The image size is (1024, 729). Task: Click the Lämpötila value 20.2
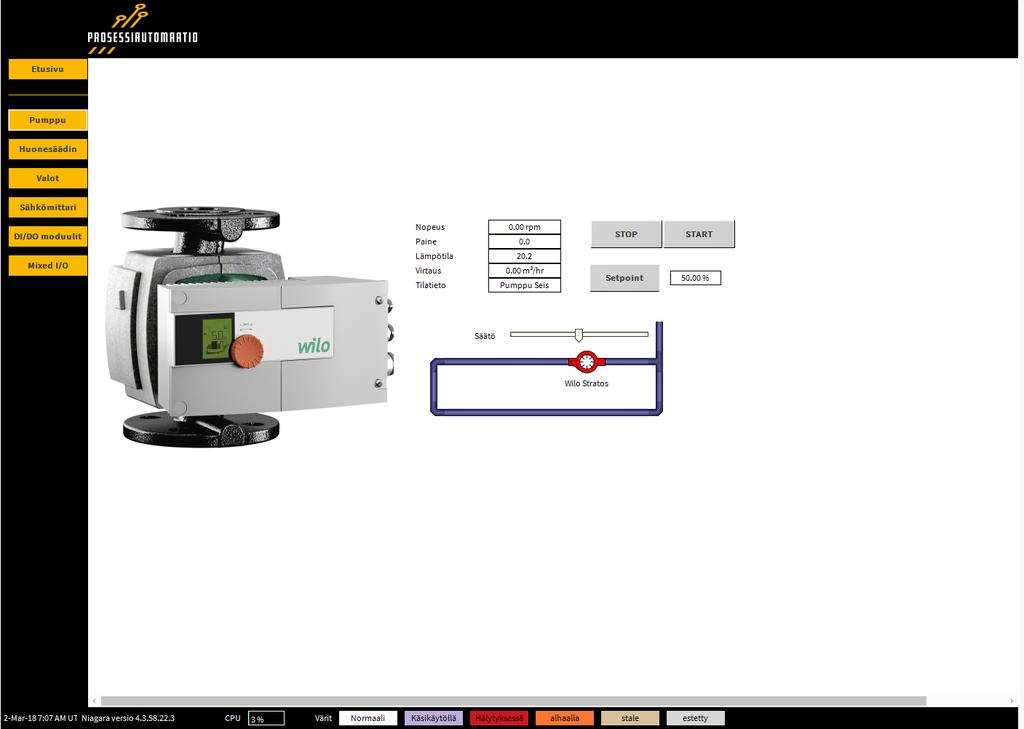[524, 256]
